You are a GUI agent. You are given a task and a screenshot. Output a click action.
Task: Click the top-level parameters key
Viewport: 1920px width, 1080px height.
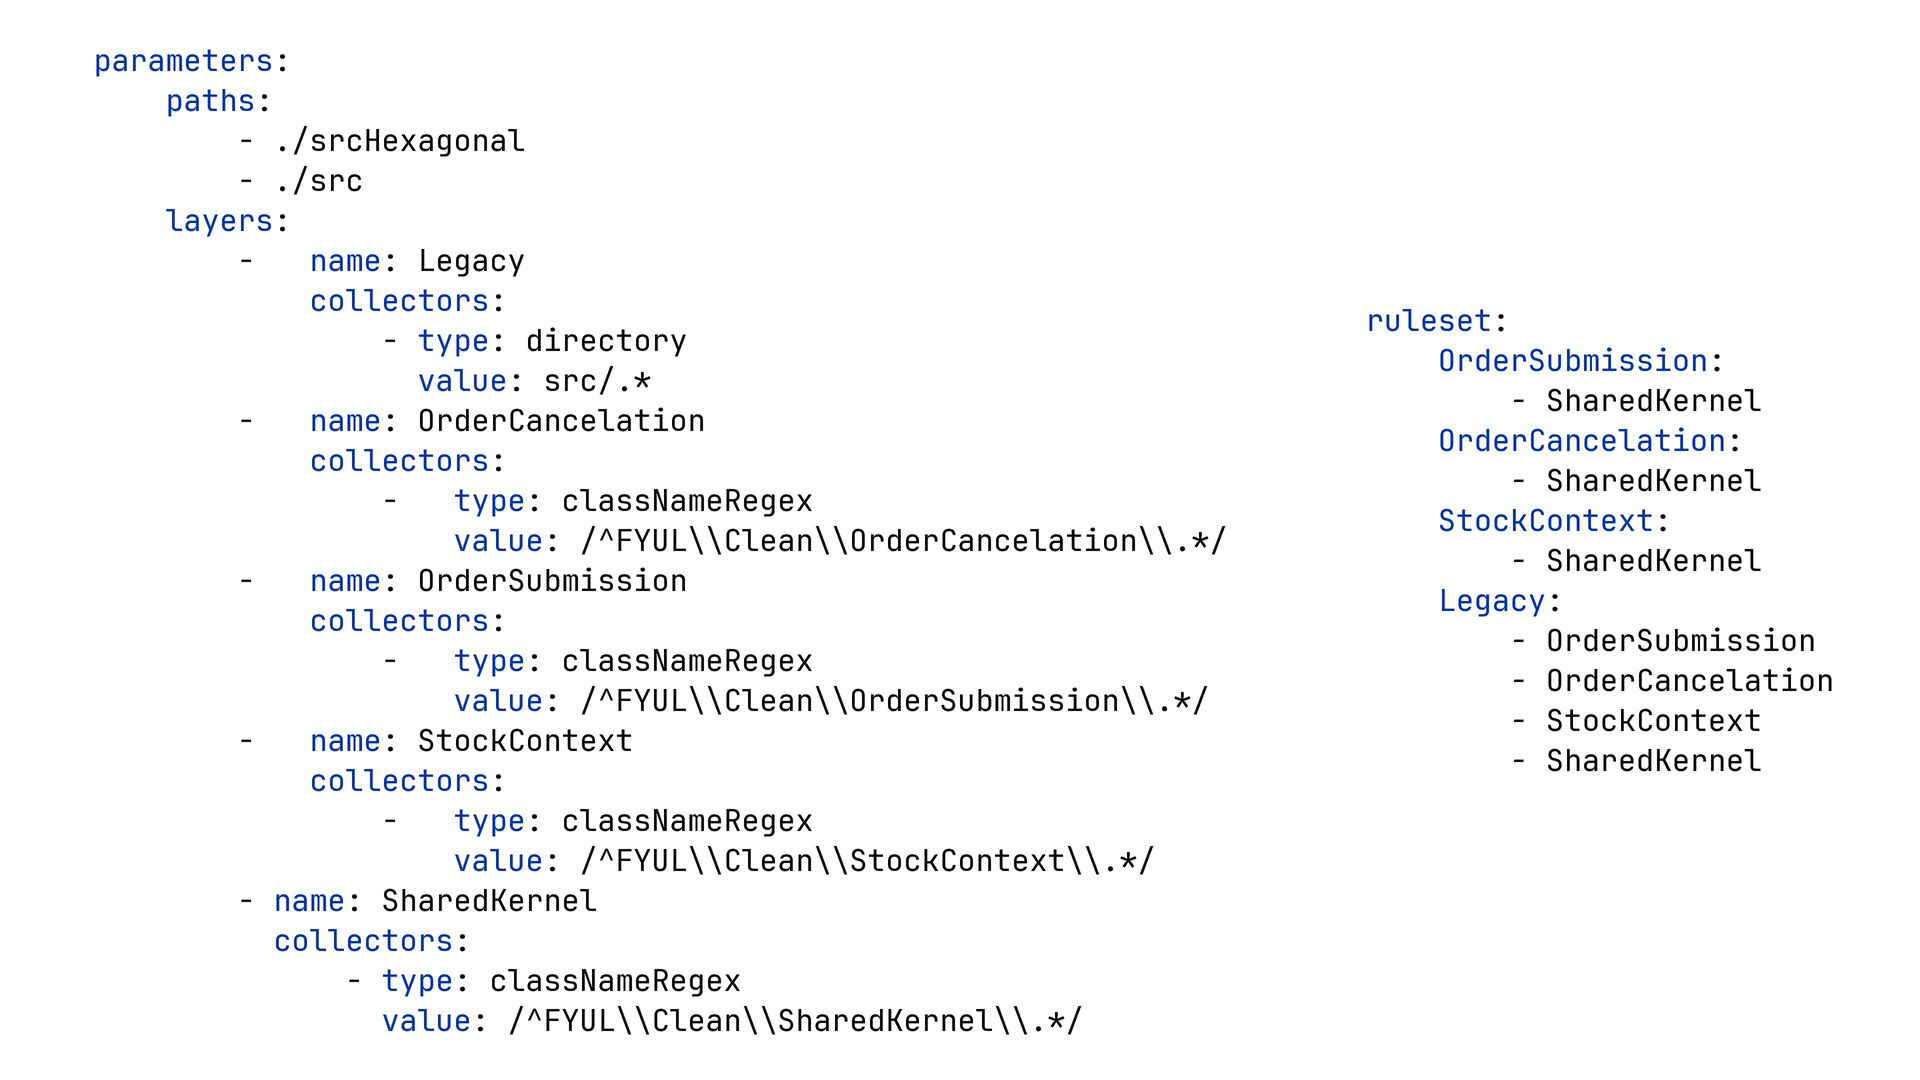(183, 62)
